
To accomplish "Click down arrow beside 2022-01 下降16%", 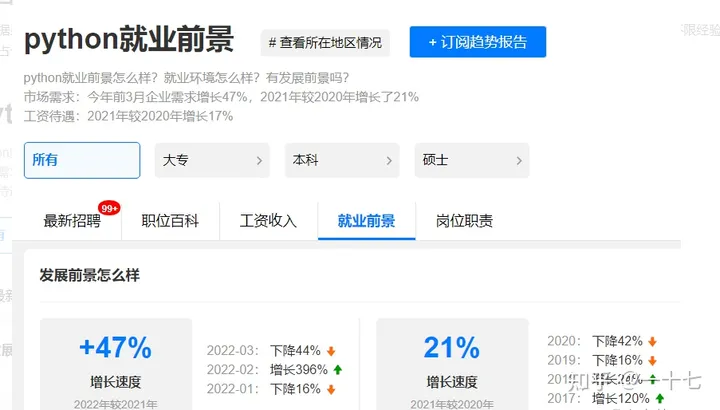I will pos(331,389).
